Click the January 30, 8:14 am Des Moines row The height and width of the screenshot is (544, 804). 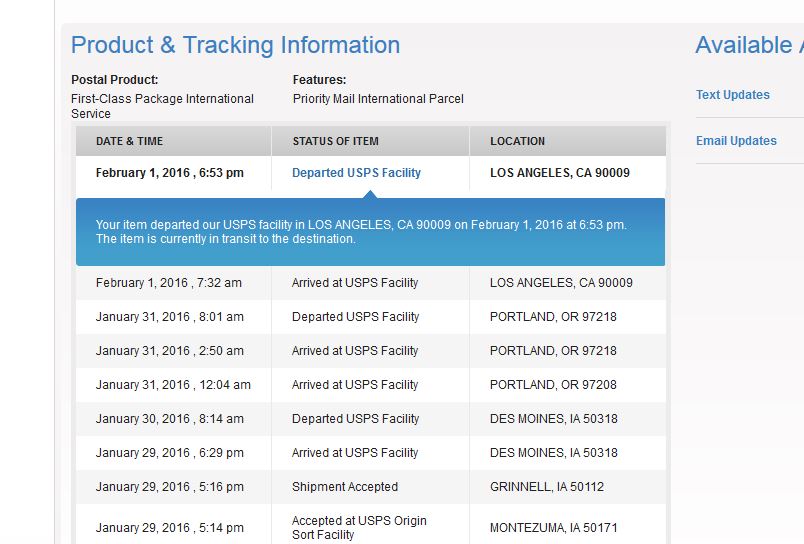pyautogui.click(x=370, y=419)
